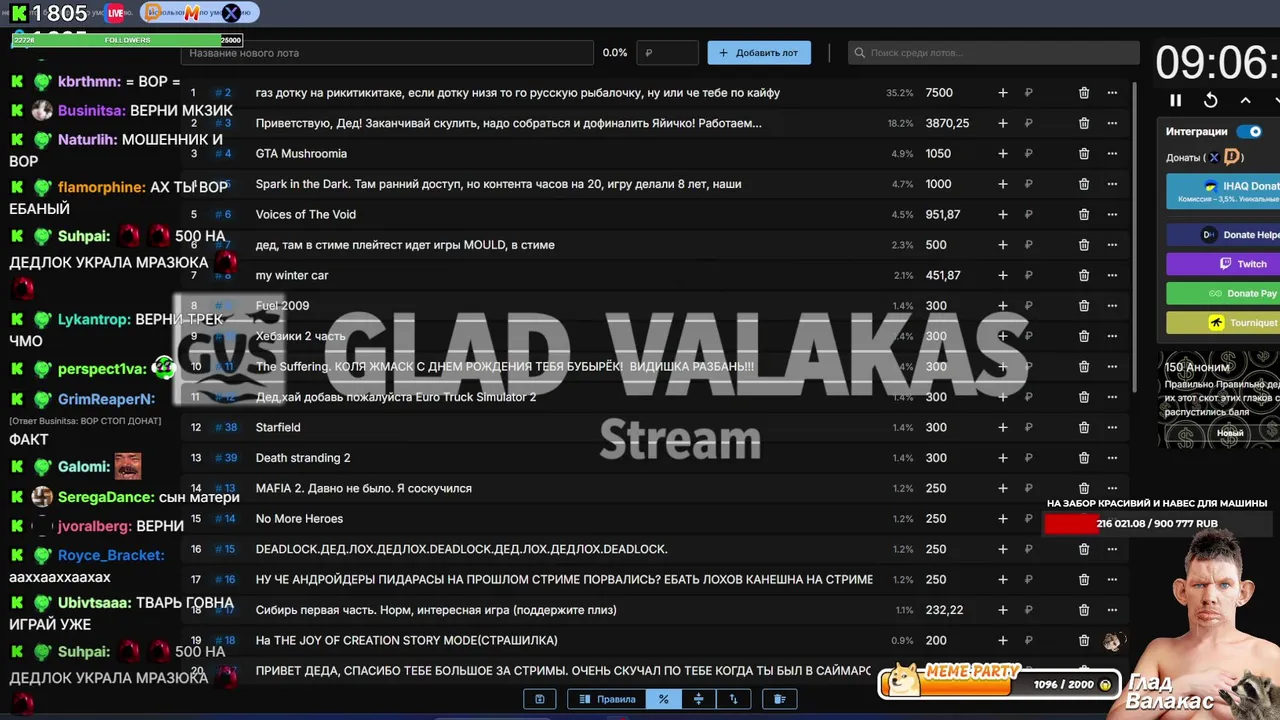Viewport: 1280px width, 720px height.
Task: Focus the new lot ruble amount field
Action: (667, 53)
